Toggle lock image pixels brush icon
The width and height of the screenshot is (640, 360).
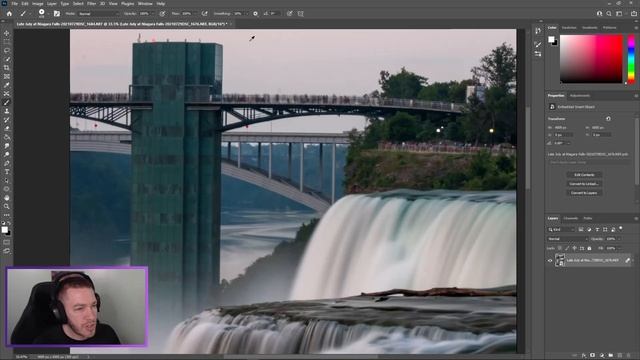click(x=567, y=248)
